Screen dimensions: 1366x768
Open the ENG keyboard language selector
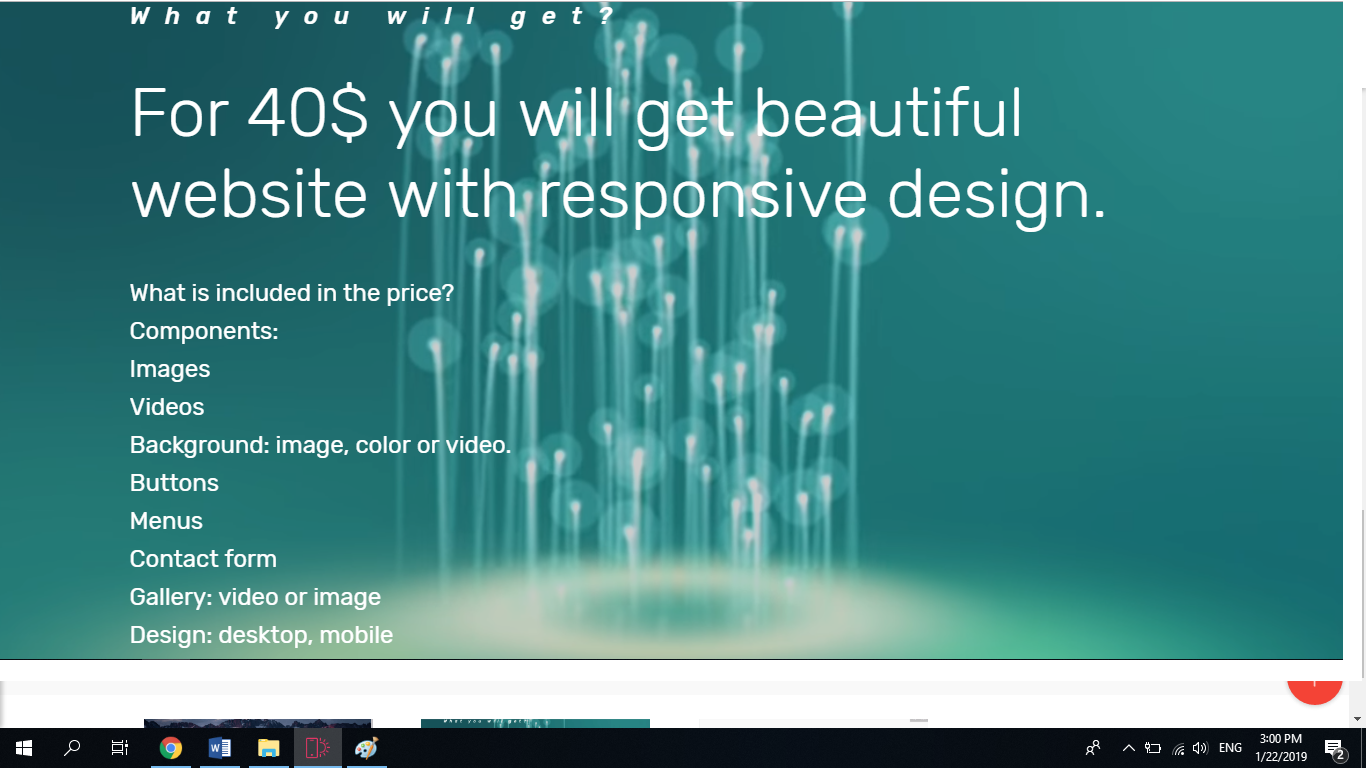tap(1229, 747)
